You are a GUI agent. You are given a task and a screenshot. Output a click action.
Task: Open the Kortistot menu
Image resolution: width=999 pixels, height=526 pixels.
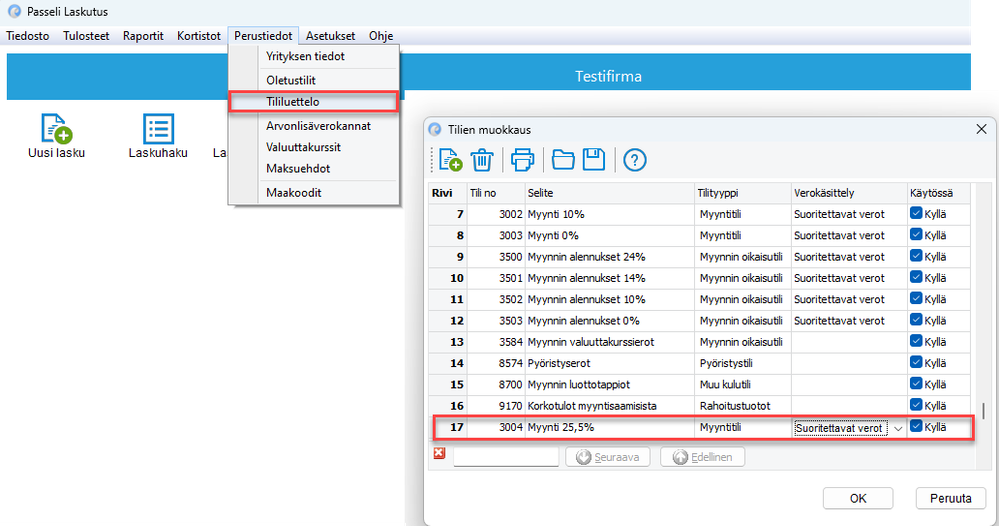[x=199, y=36]
